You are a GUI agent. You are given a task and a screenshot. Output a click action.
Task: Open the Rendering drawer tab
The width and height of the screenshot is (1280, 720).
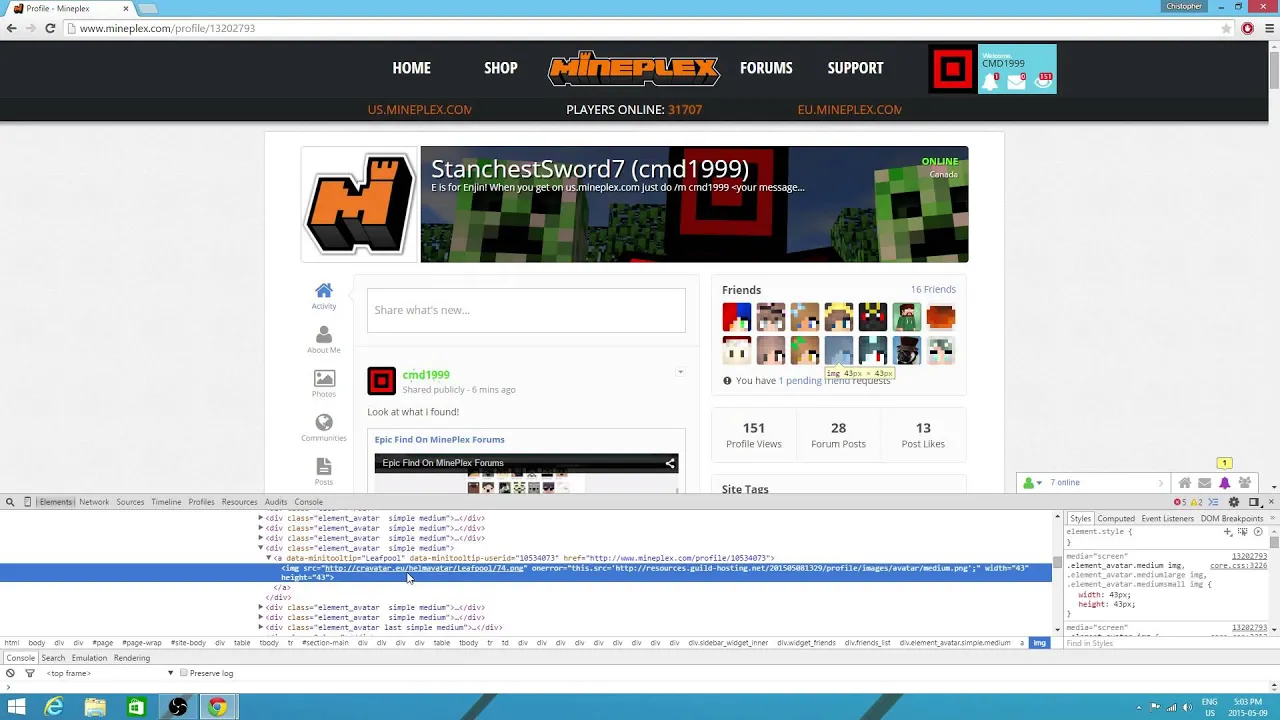pos(132,658)
